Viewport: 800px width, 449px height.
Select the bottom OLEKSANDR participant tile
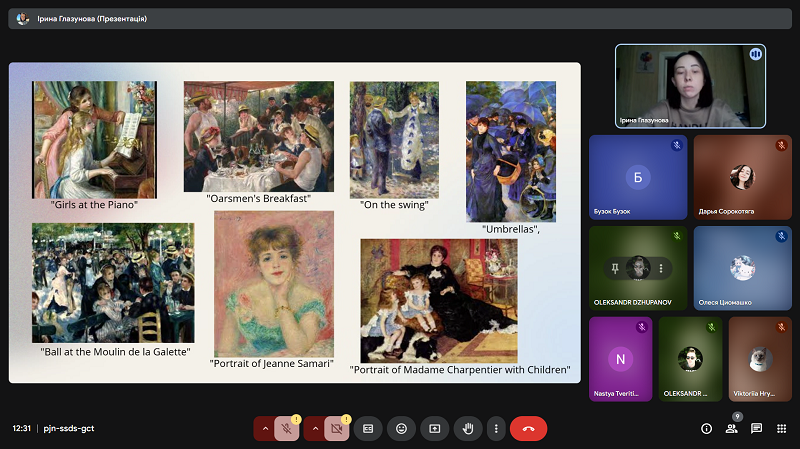[x=690, y=359]
